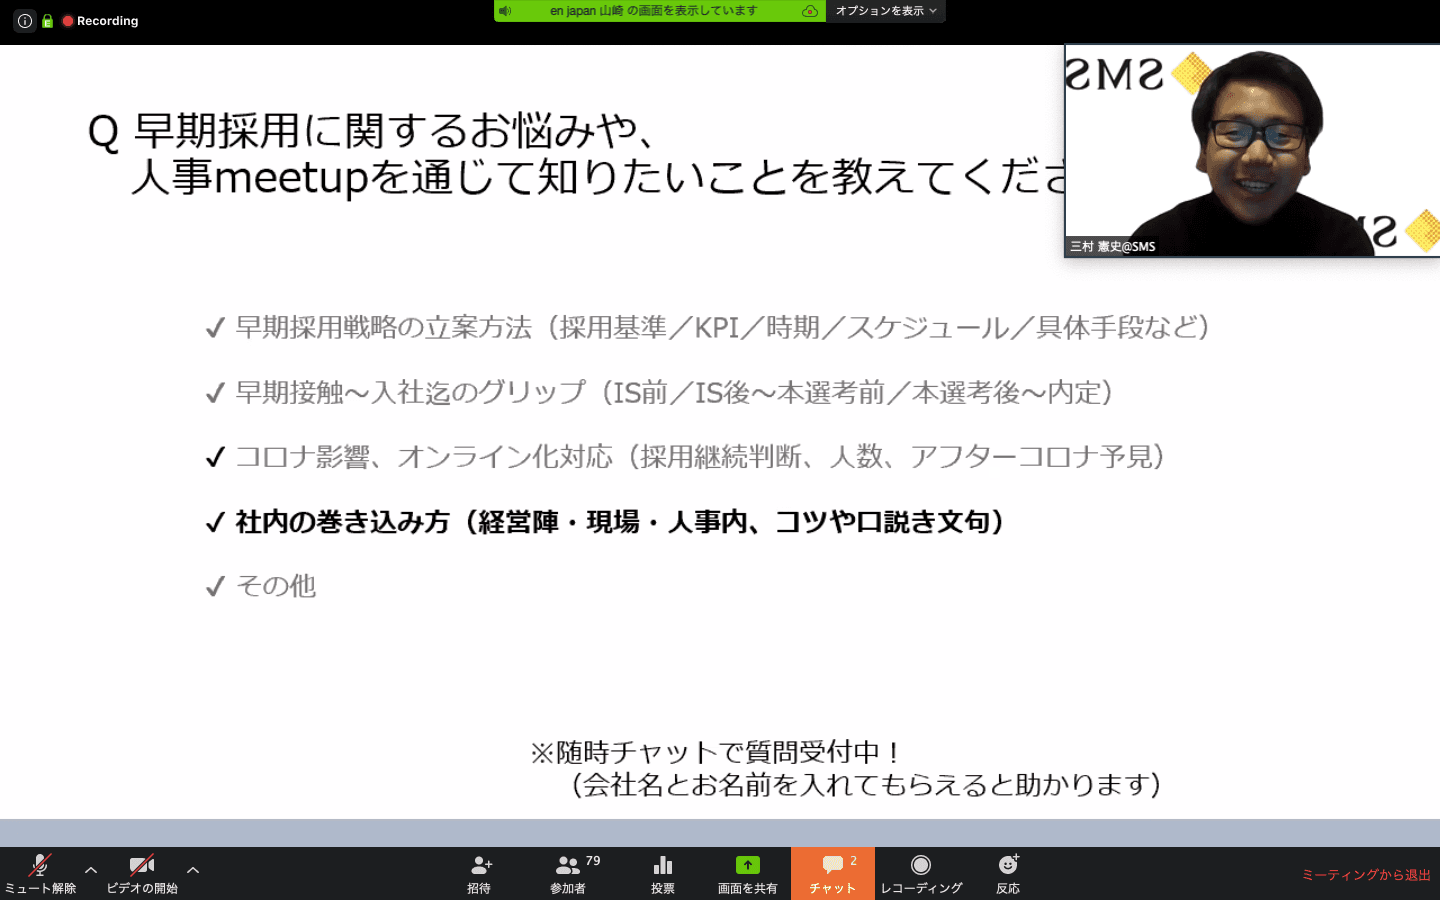Screen dimensions: 1440x900
Task: Click the red Recording indicator
Action: click(x=100, y=21)
